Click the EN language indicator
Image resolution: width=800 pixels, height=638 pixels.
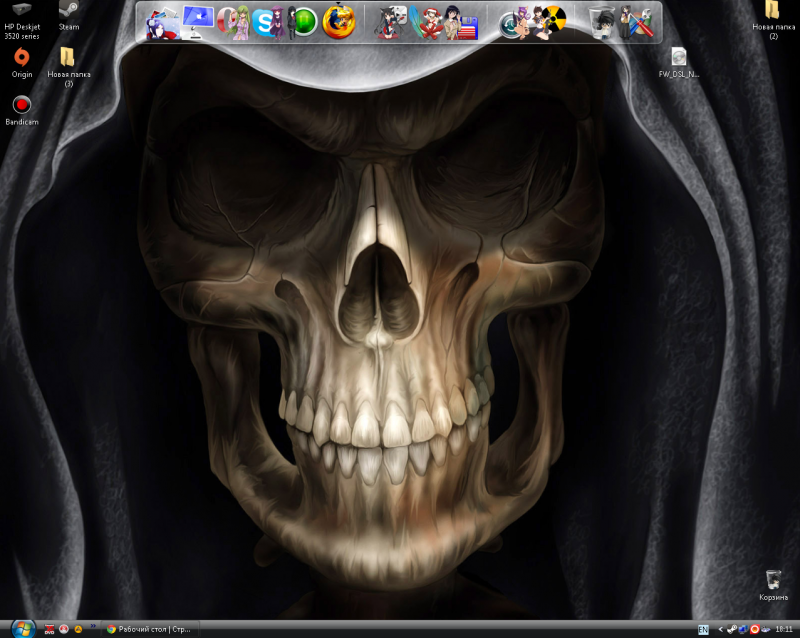(x=703, y=630)
